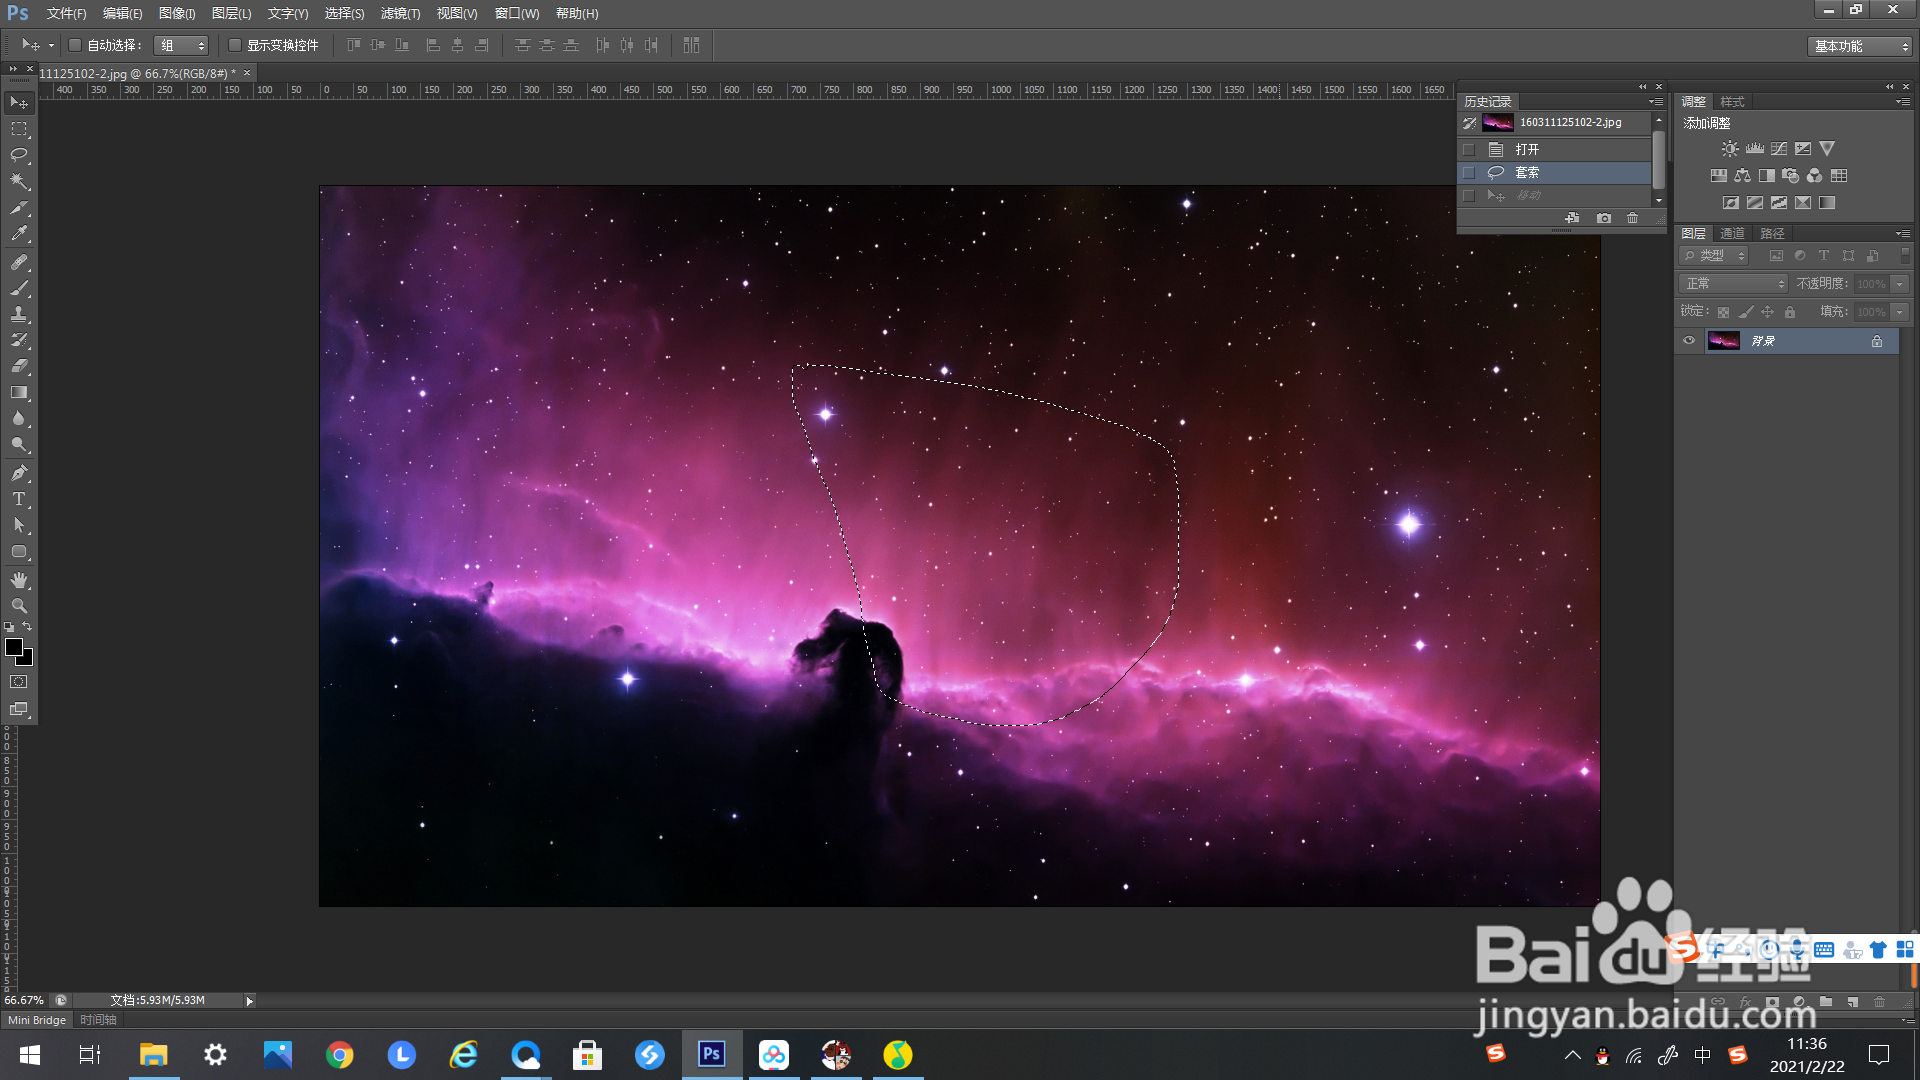Open the 组 auto-select dropdown
The width and height of the screenshot is (1920, 1080).
181,45
